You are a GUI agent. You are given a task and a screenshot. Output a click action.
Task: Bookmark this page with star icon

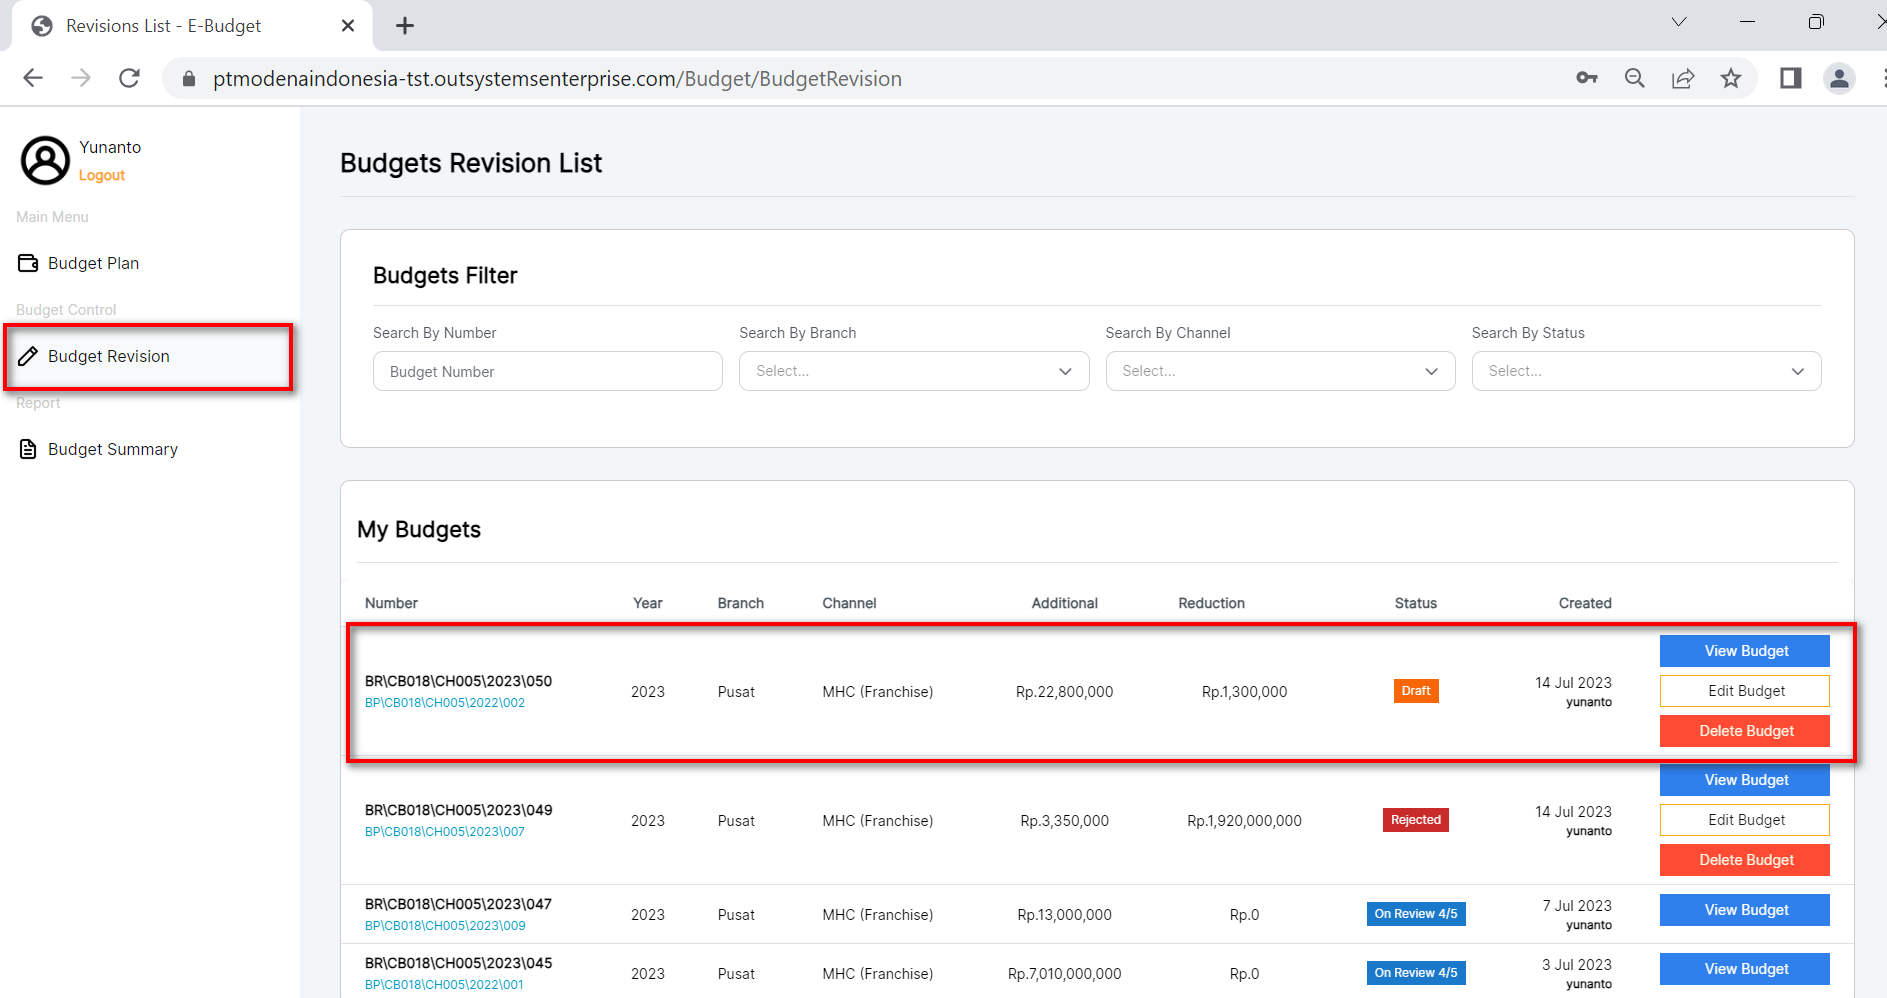pyautogui.click(x=1731, y=78)
